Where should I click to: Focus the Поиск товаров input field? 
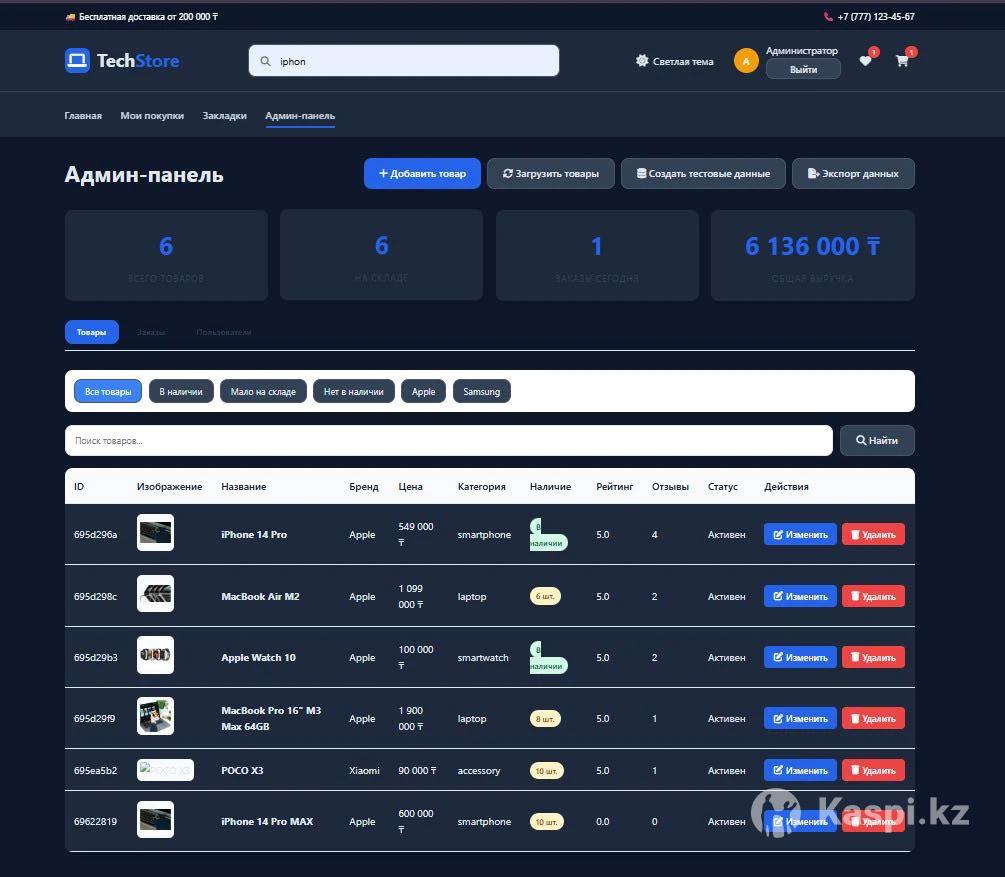pyautogui.click(x=448, y=440)
